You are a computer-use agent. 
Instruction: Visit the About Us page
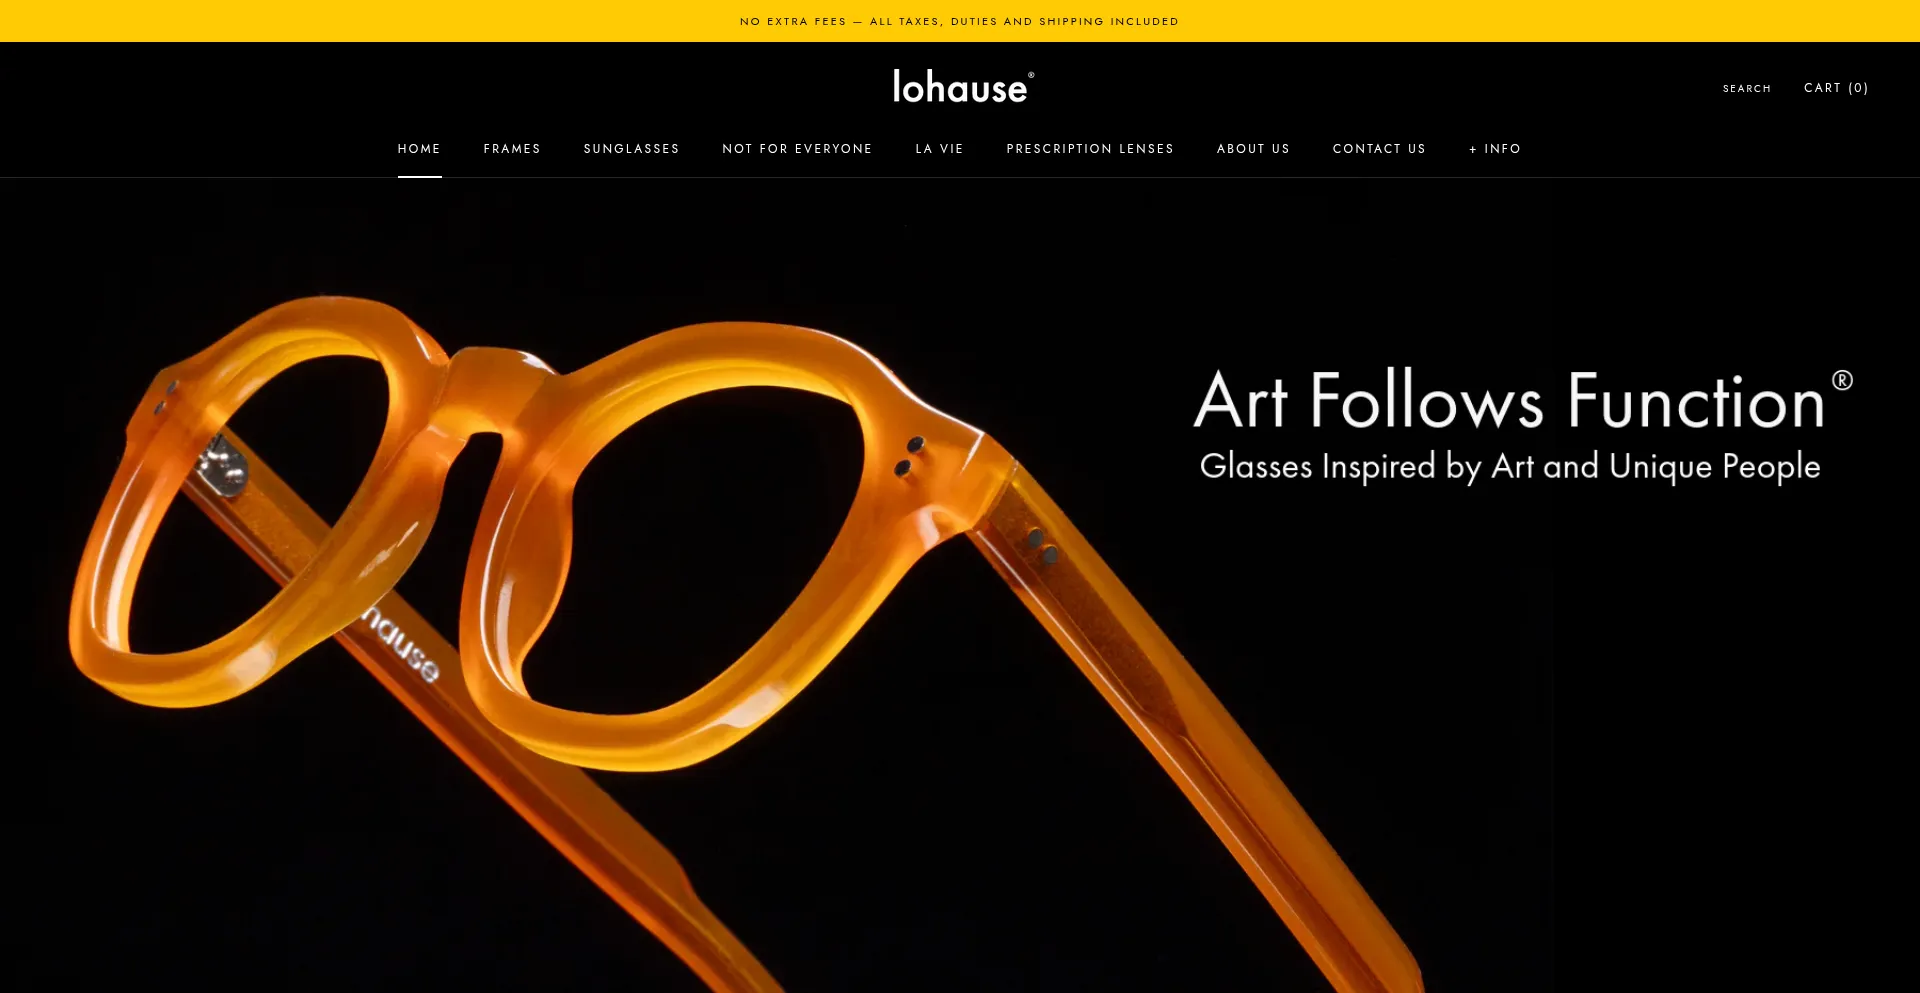1253,149
